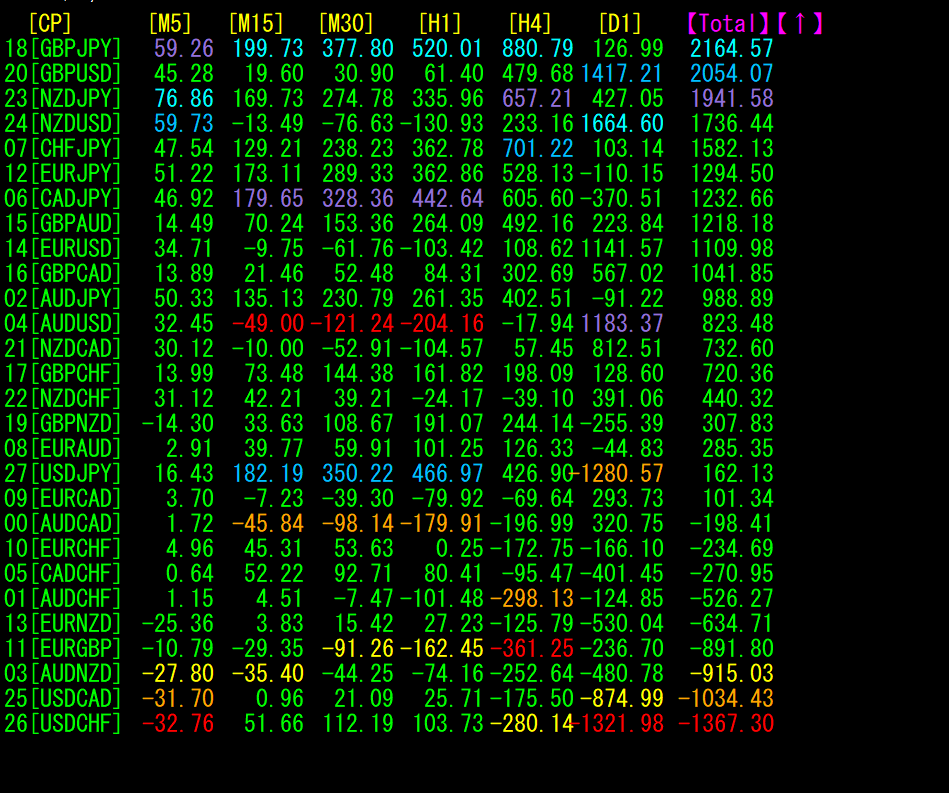The width and height of the screenshot is (949, 793).
Task: Select the 08[EURAUD] row label
Action: (63, 449)
